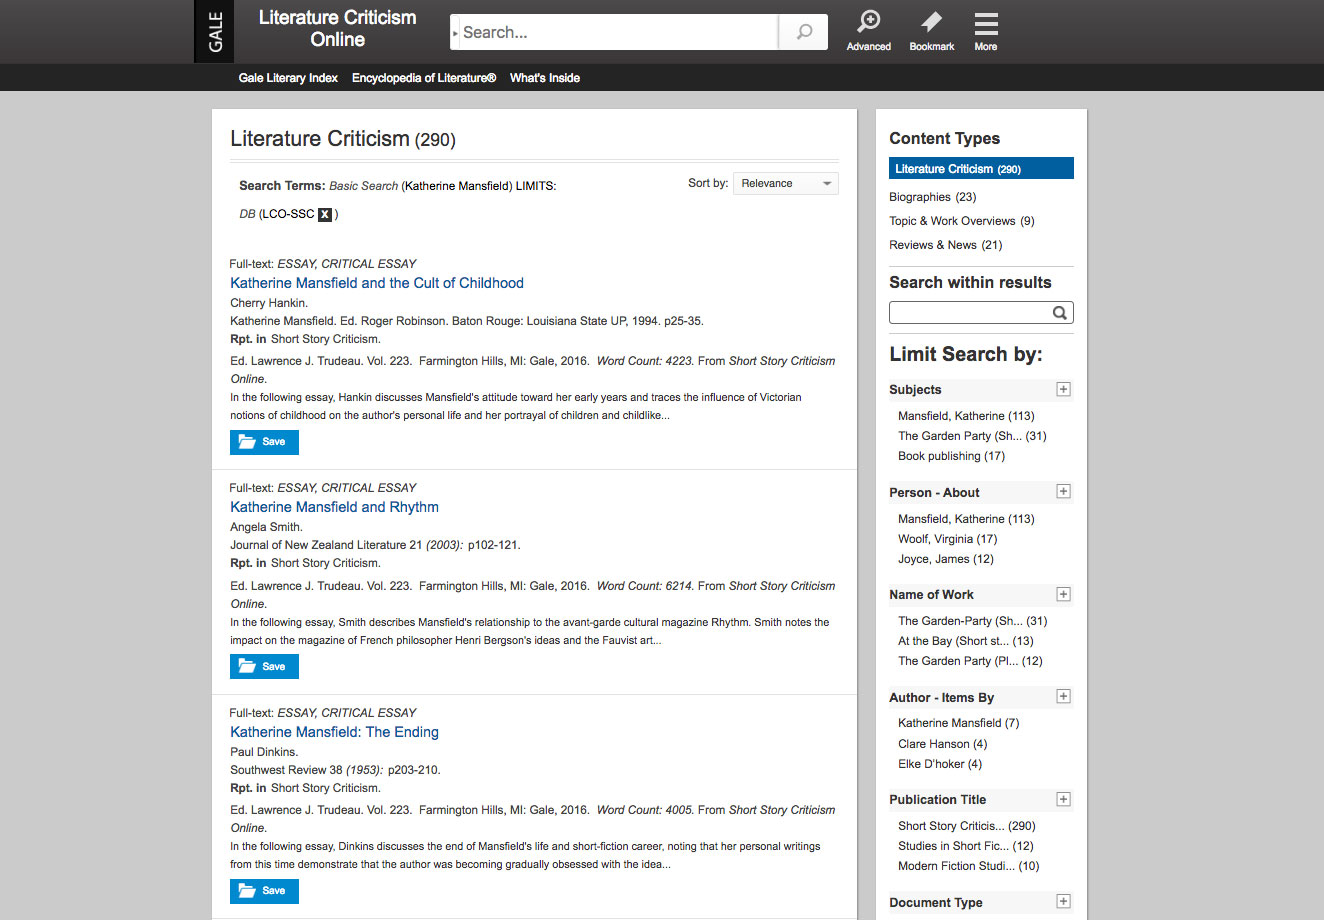Go to Literature Criticism Online home
Image resolution: width=1324 pixels, height=920 pixels.
337,29
